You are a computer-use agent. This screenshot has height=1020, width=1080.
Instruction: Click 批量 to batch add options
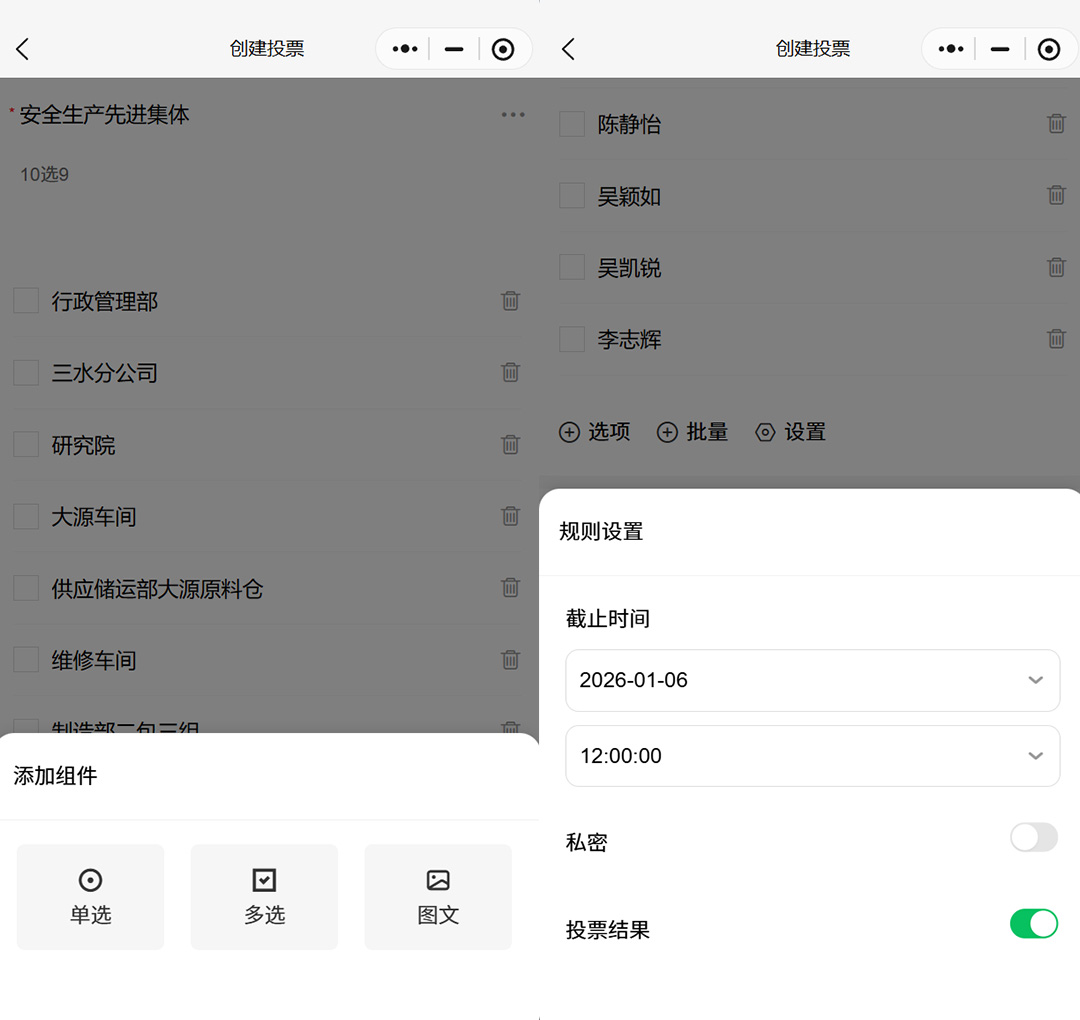point(692,432)
